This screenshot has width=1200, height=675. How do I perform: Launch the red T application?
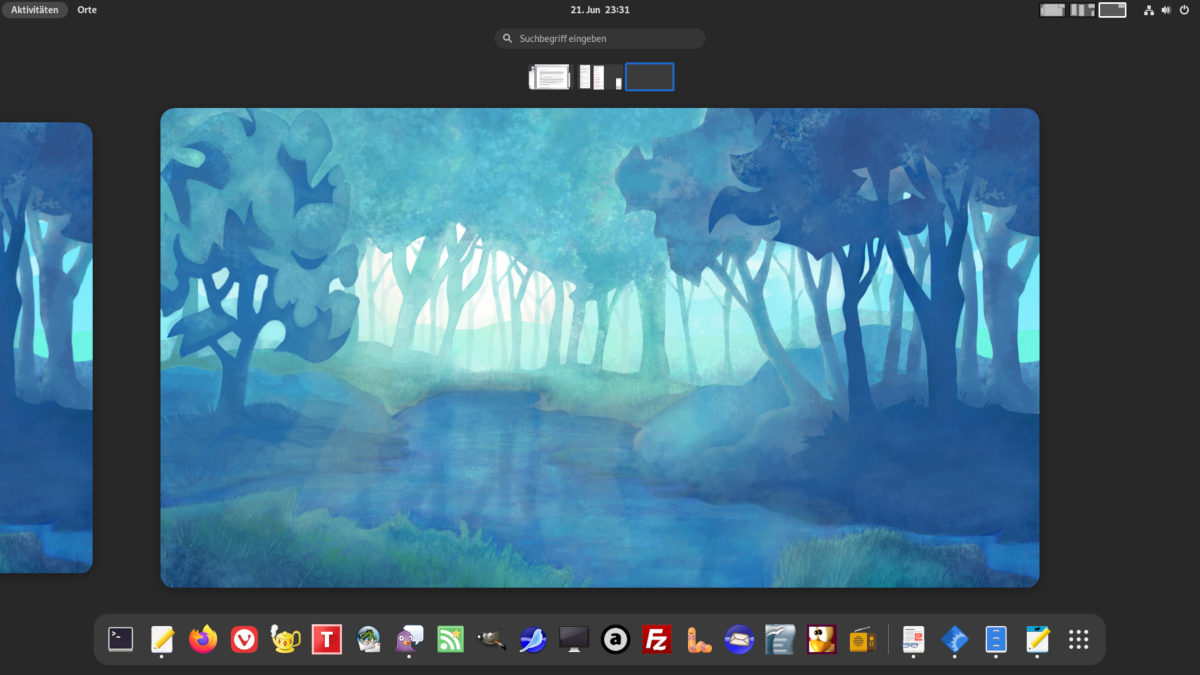point(327,639)
